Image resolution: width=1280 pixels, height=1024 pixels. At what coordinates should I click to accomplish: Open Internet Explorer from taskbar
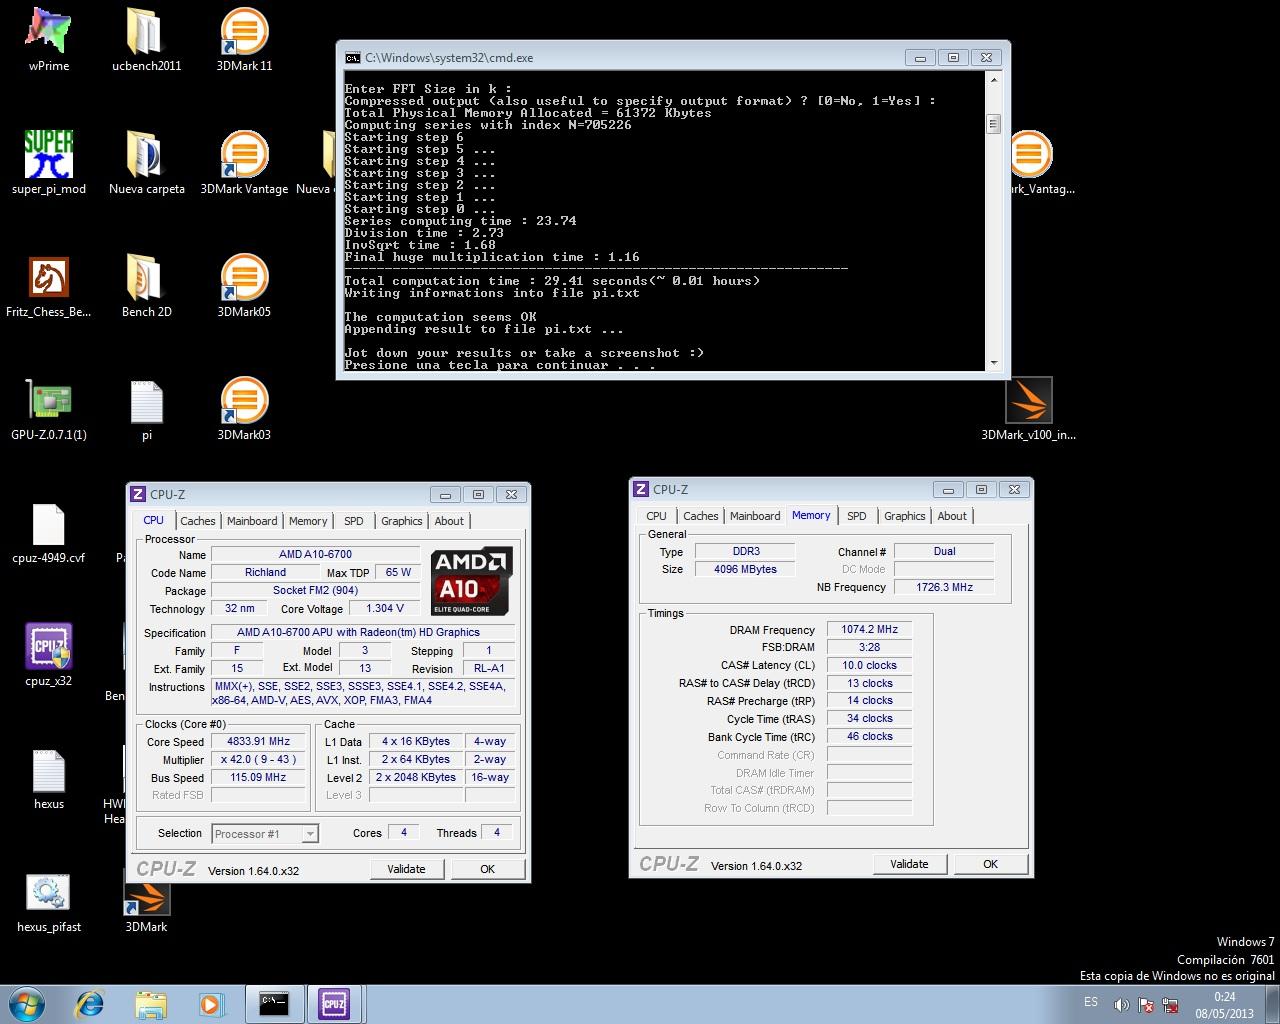point(90,1003)
